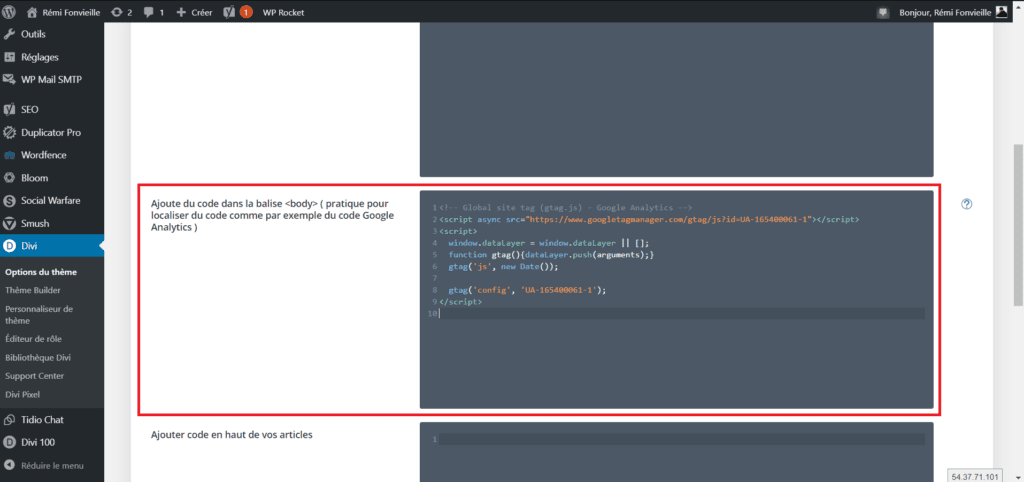Click the Tidio Chat icon

pos(10,419)
